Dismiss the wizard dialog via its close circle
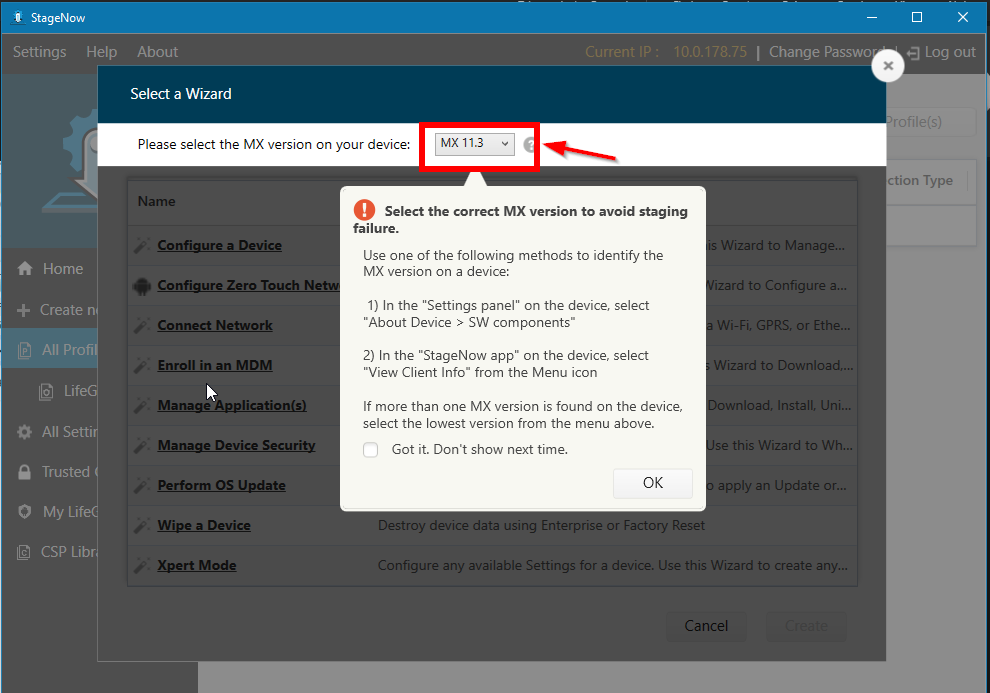 [x=888, y=65]
